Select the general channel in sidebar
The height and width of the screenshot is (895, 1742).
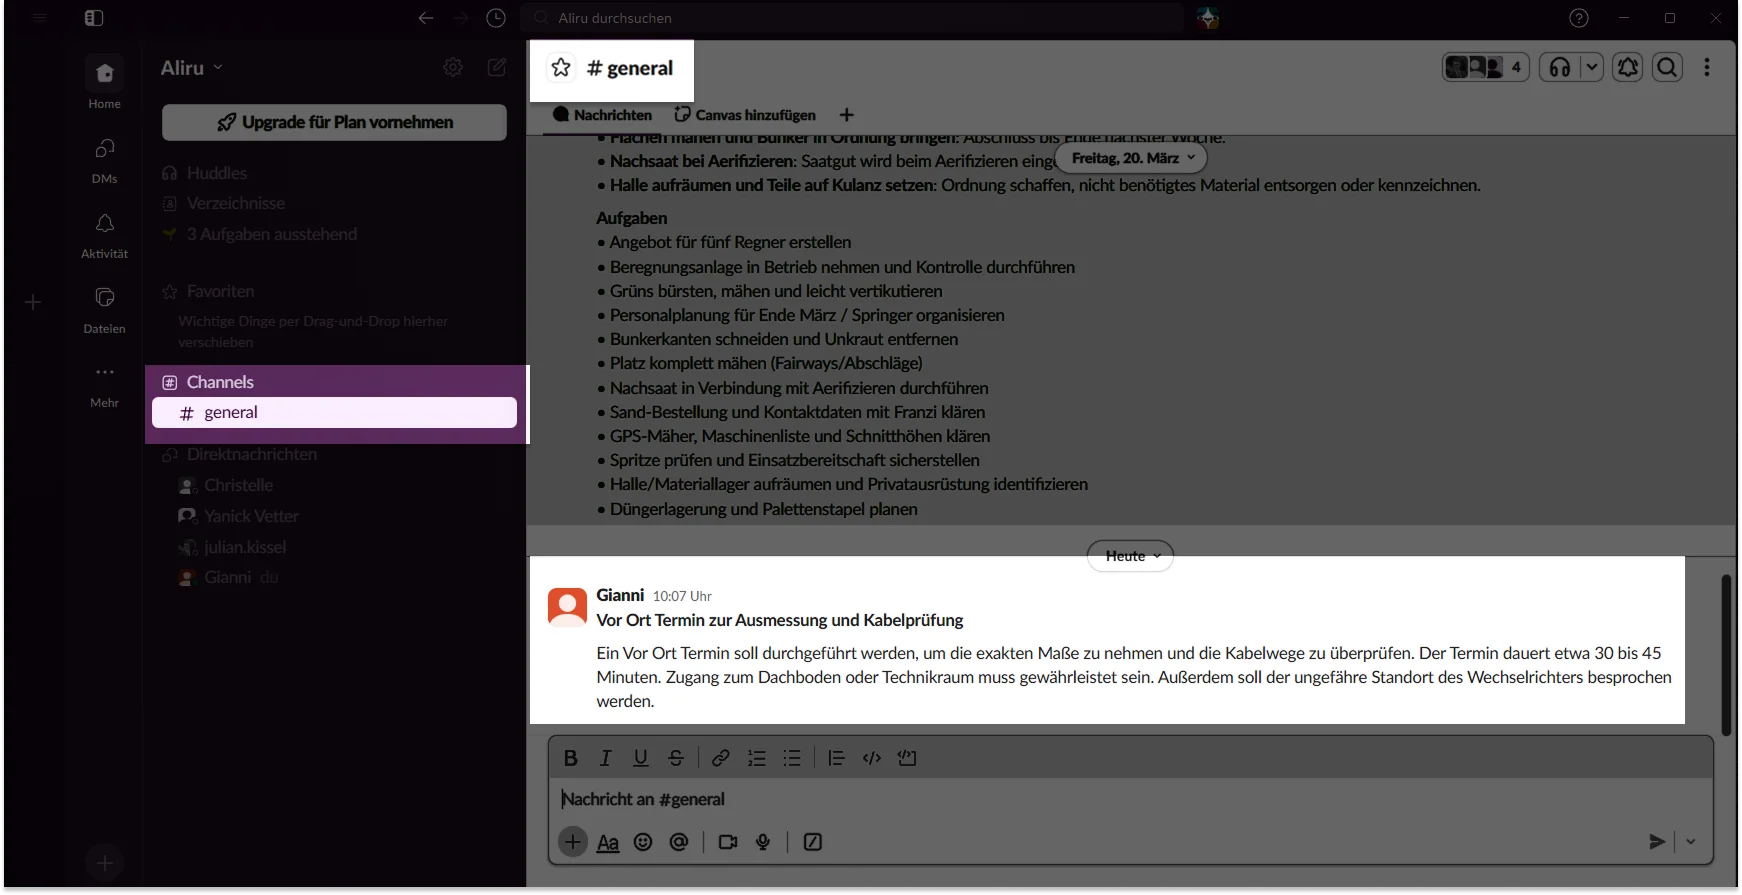click(x=334, y=412)
